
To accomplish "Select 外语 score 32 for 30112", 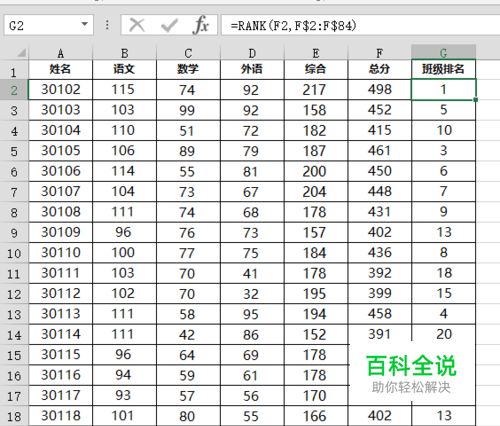I will [x=252, y=294].
